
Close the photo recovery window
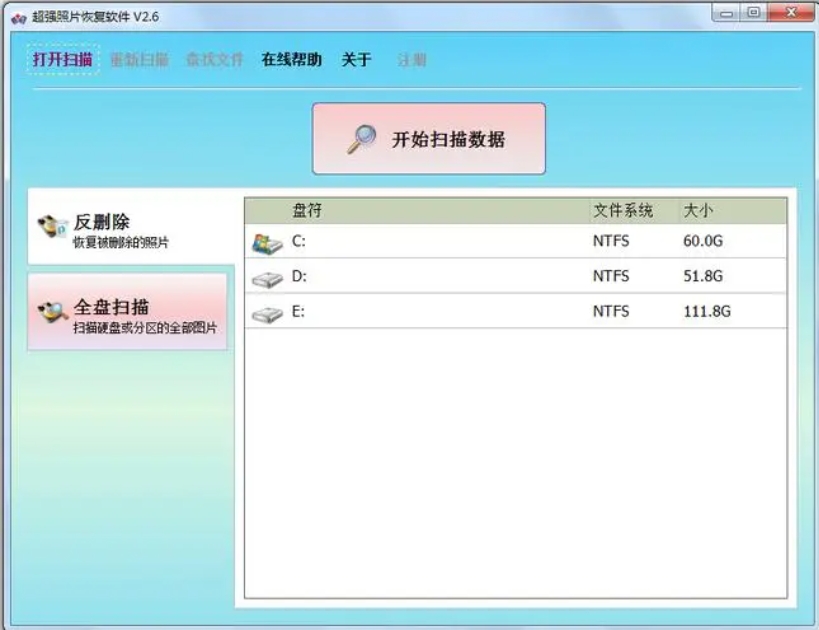790,13
